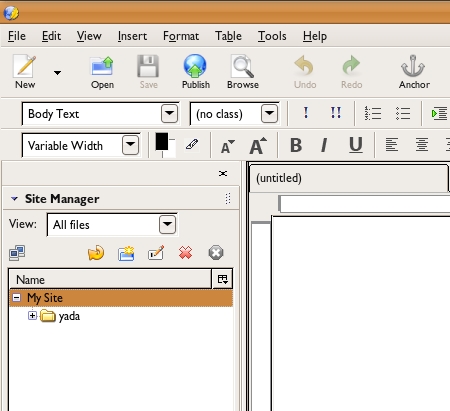
Task: Open the Insert menu
Action: [x=132, y=36]
